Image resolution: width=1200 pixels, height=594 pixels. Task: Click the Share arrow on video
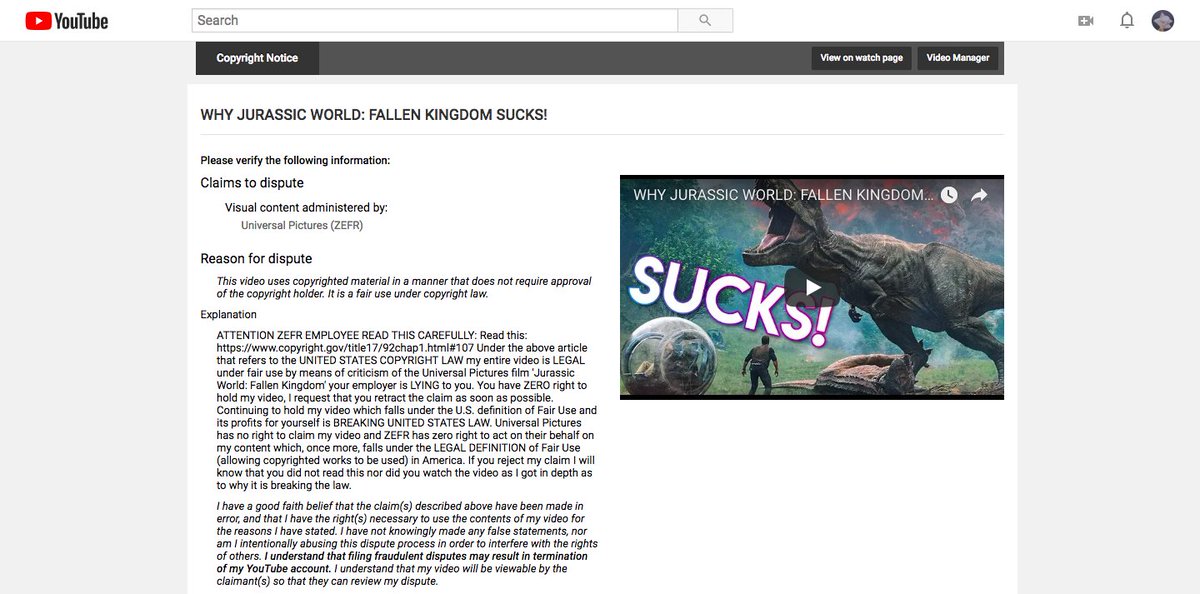click(980, 195)
